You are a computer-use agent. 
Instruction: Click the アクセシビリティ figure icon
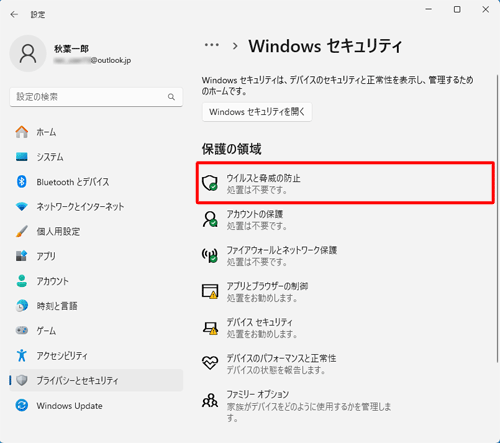pyautogui.click(x=22, y=355)
